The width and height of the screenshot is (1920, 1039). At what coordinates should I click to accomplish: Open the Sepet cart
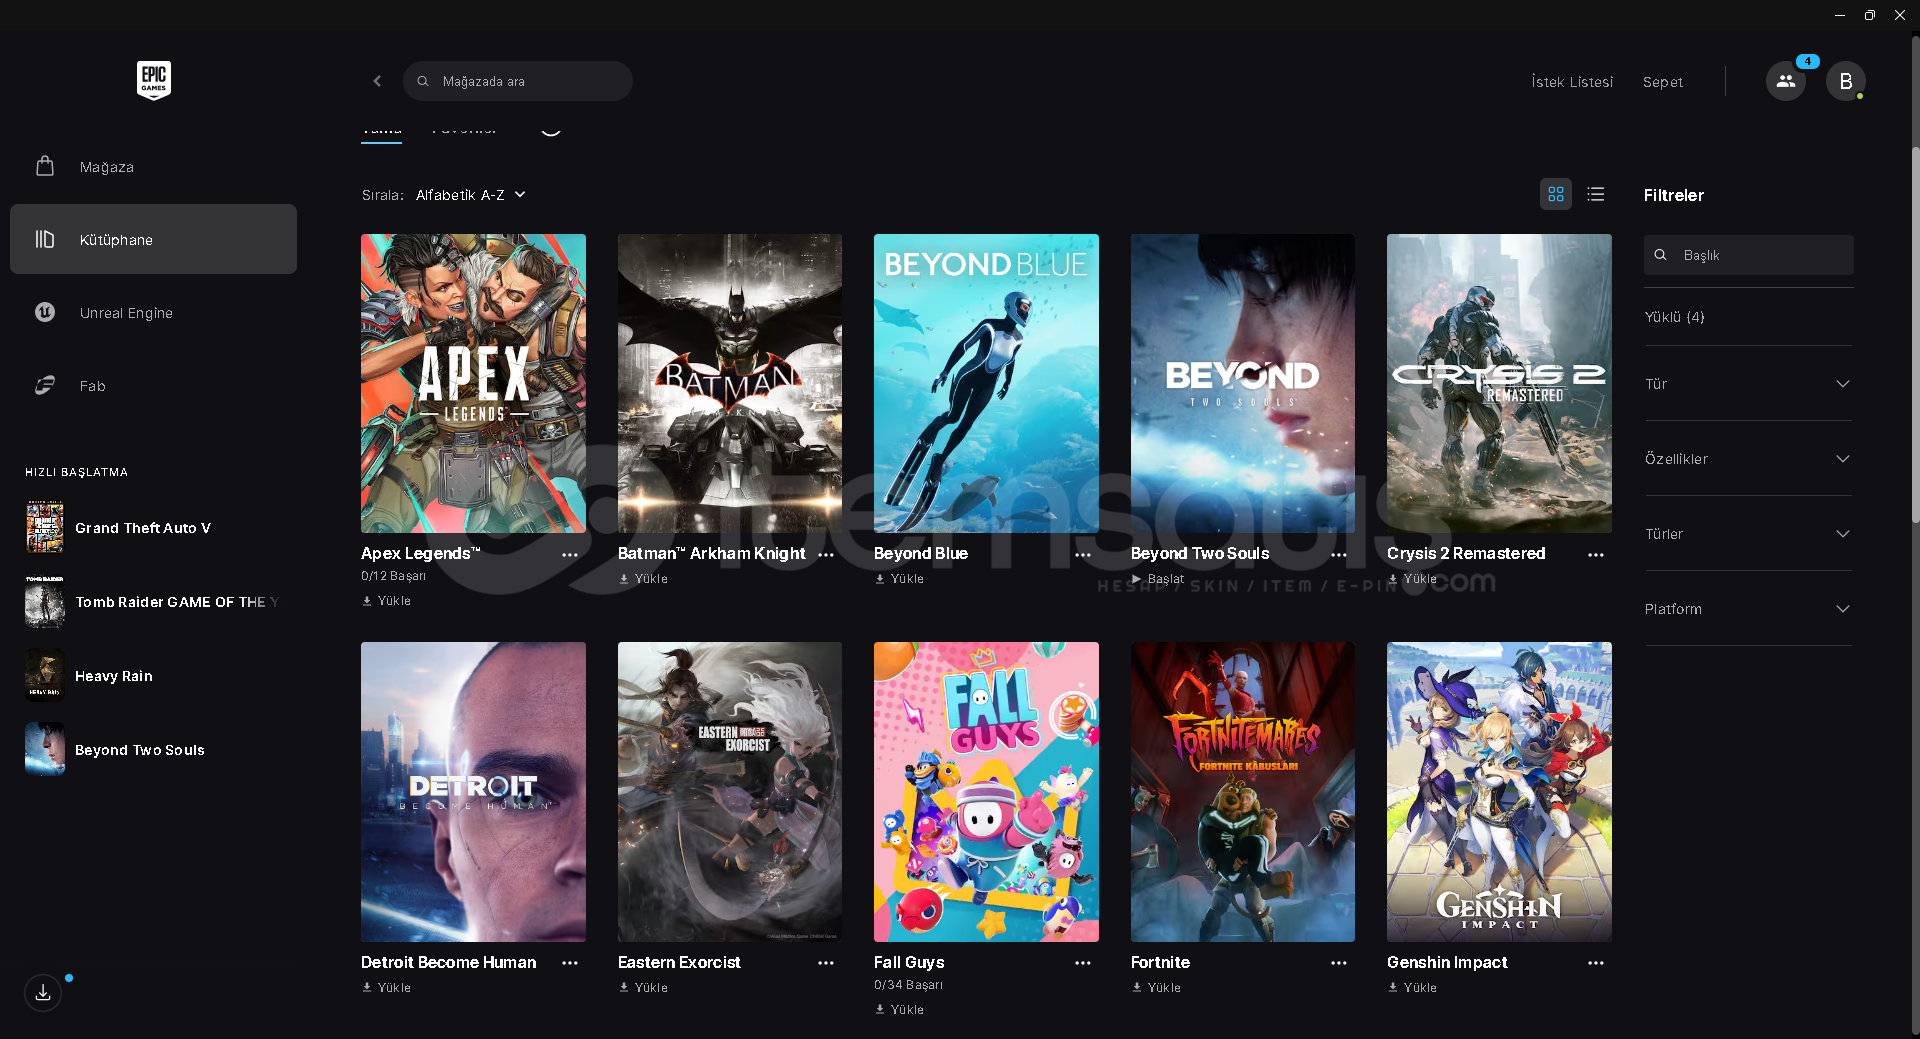[x=1663, y=82]
